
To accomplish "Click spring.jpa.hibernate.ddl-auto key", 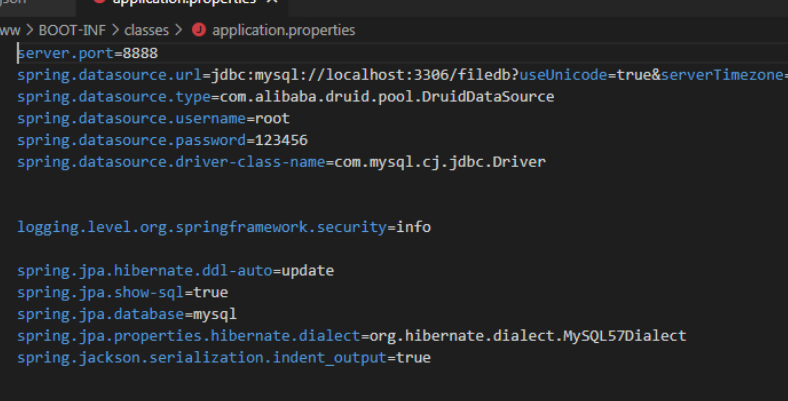I will coord(145,271).
